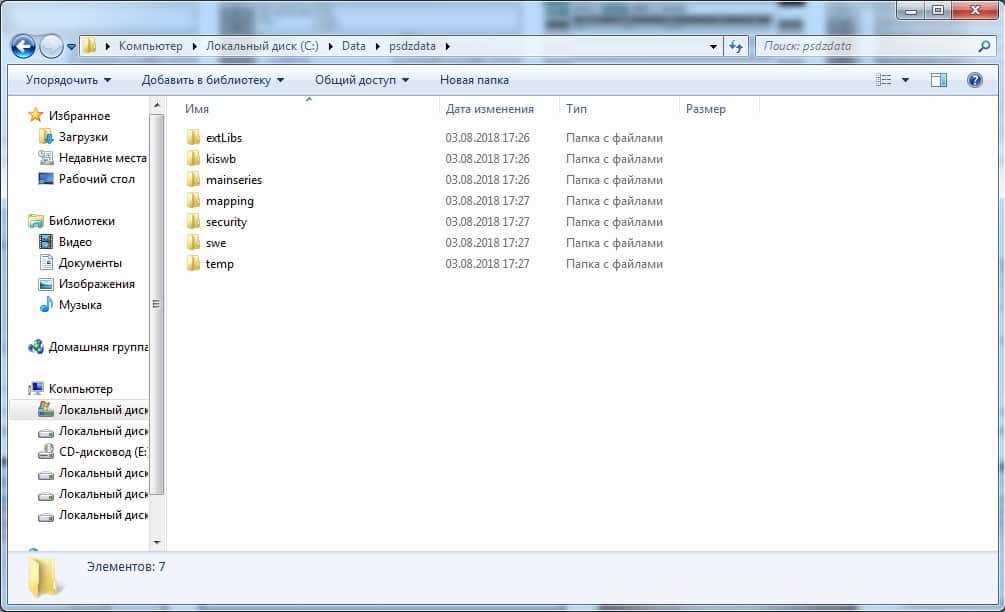Viewport: 1005px width, 612px height.
Task: Select the security folder icon
Action: point(193,222)
